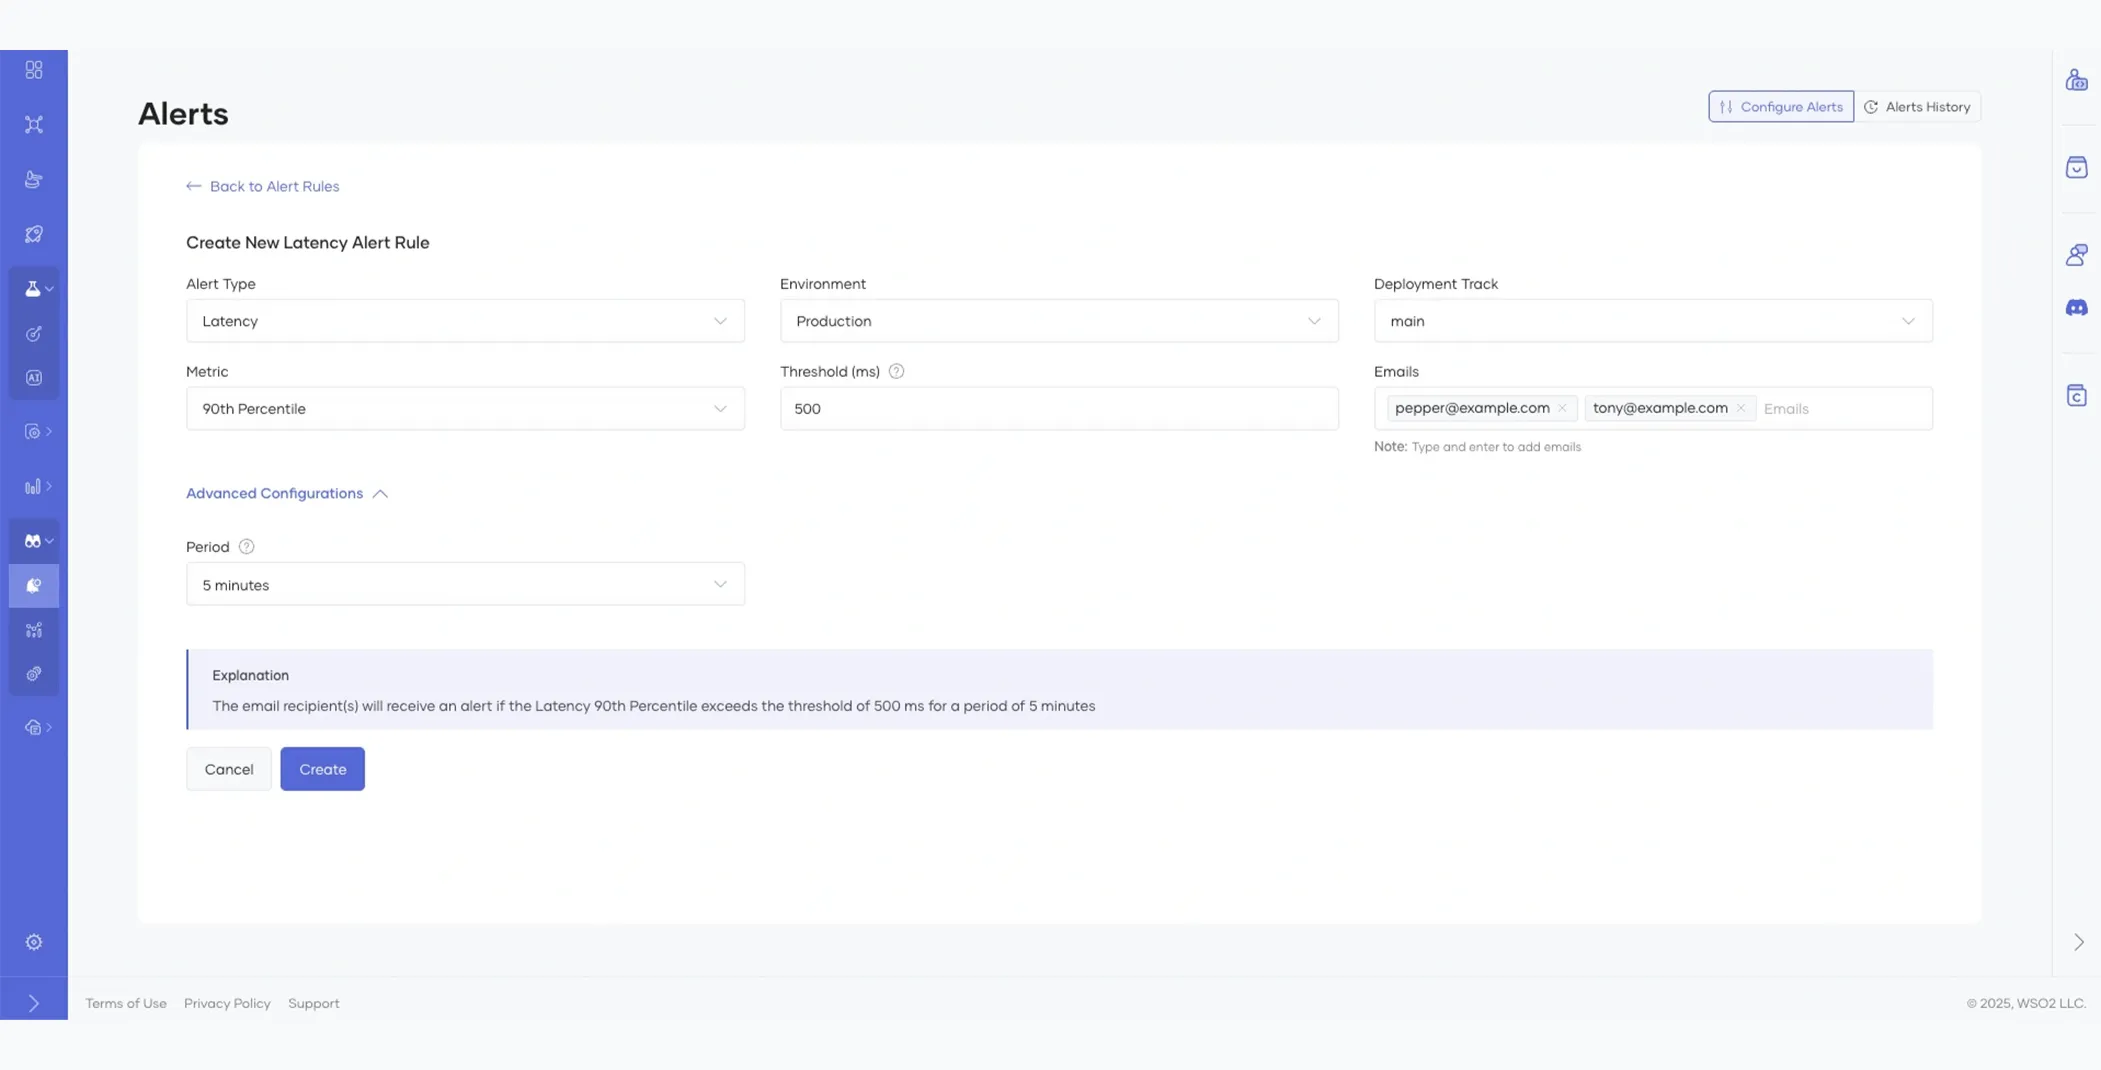
Task: Click the Threshold help question mark icon
Action: click(x=896, y=371)
